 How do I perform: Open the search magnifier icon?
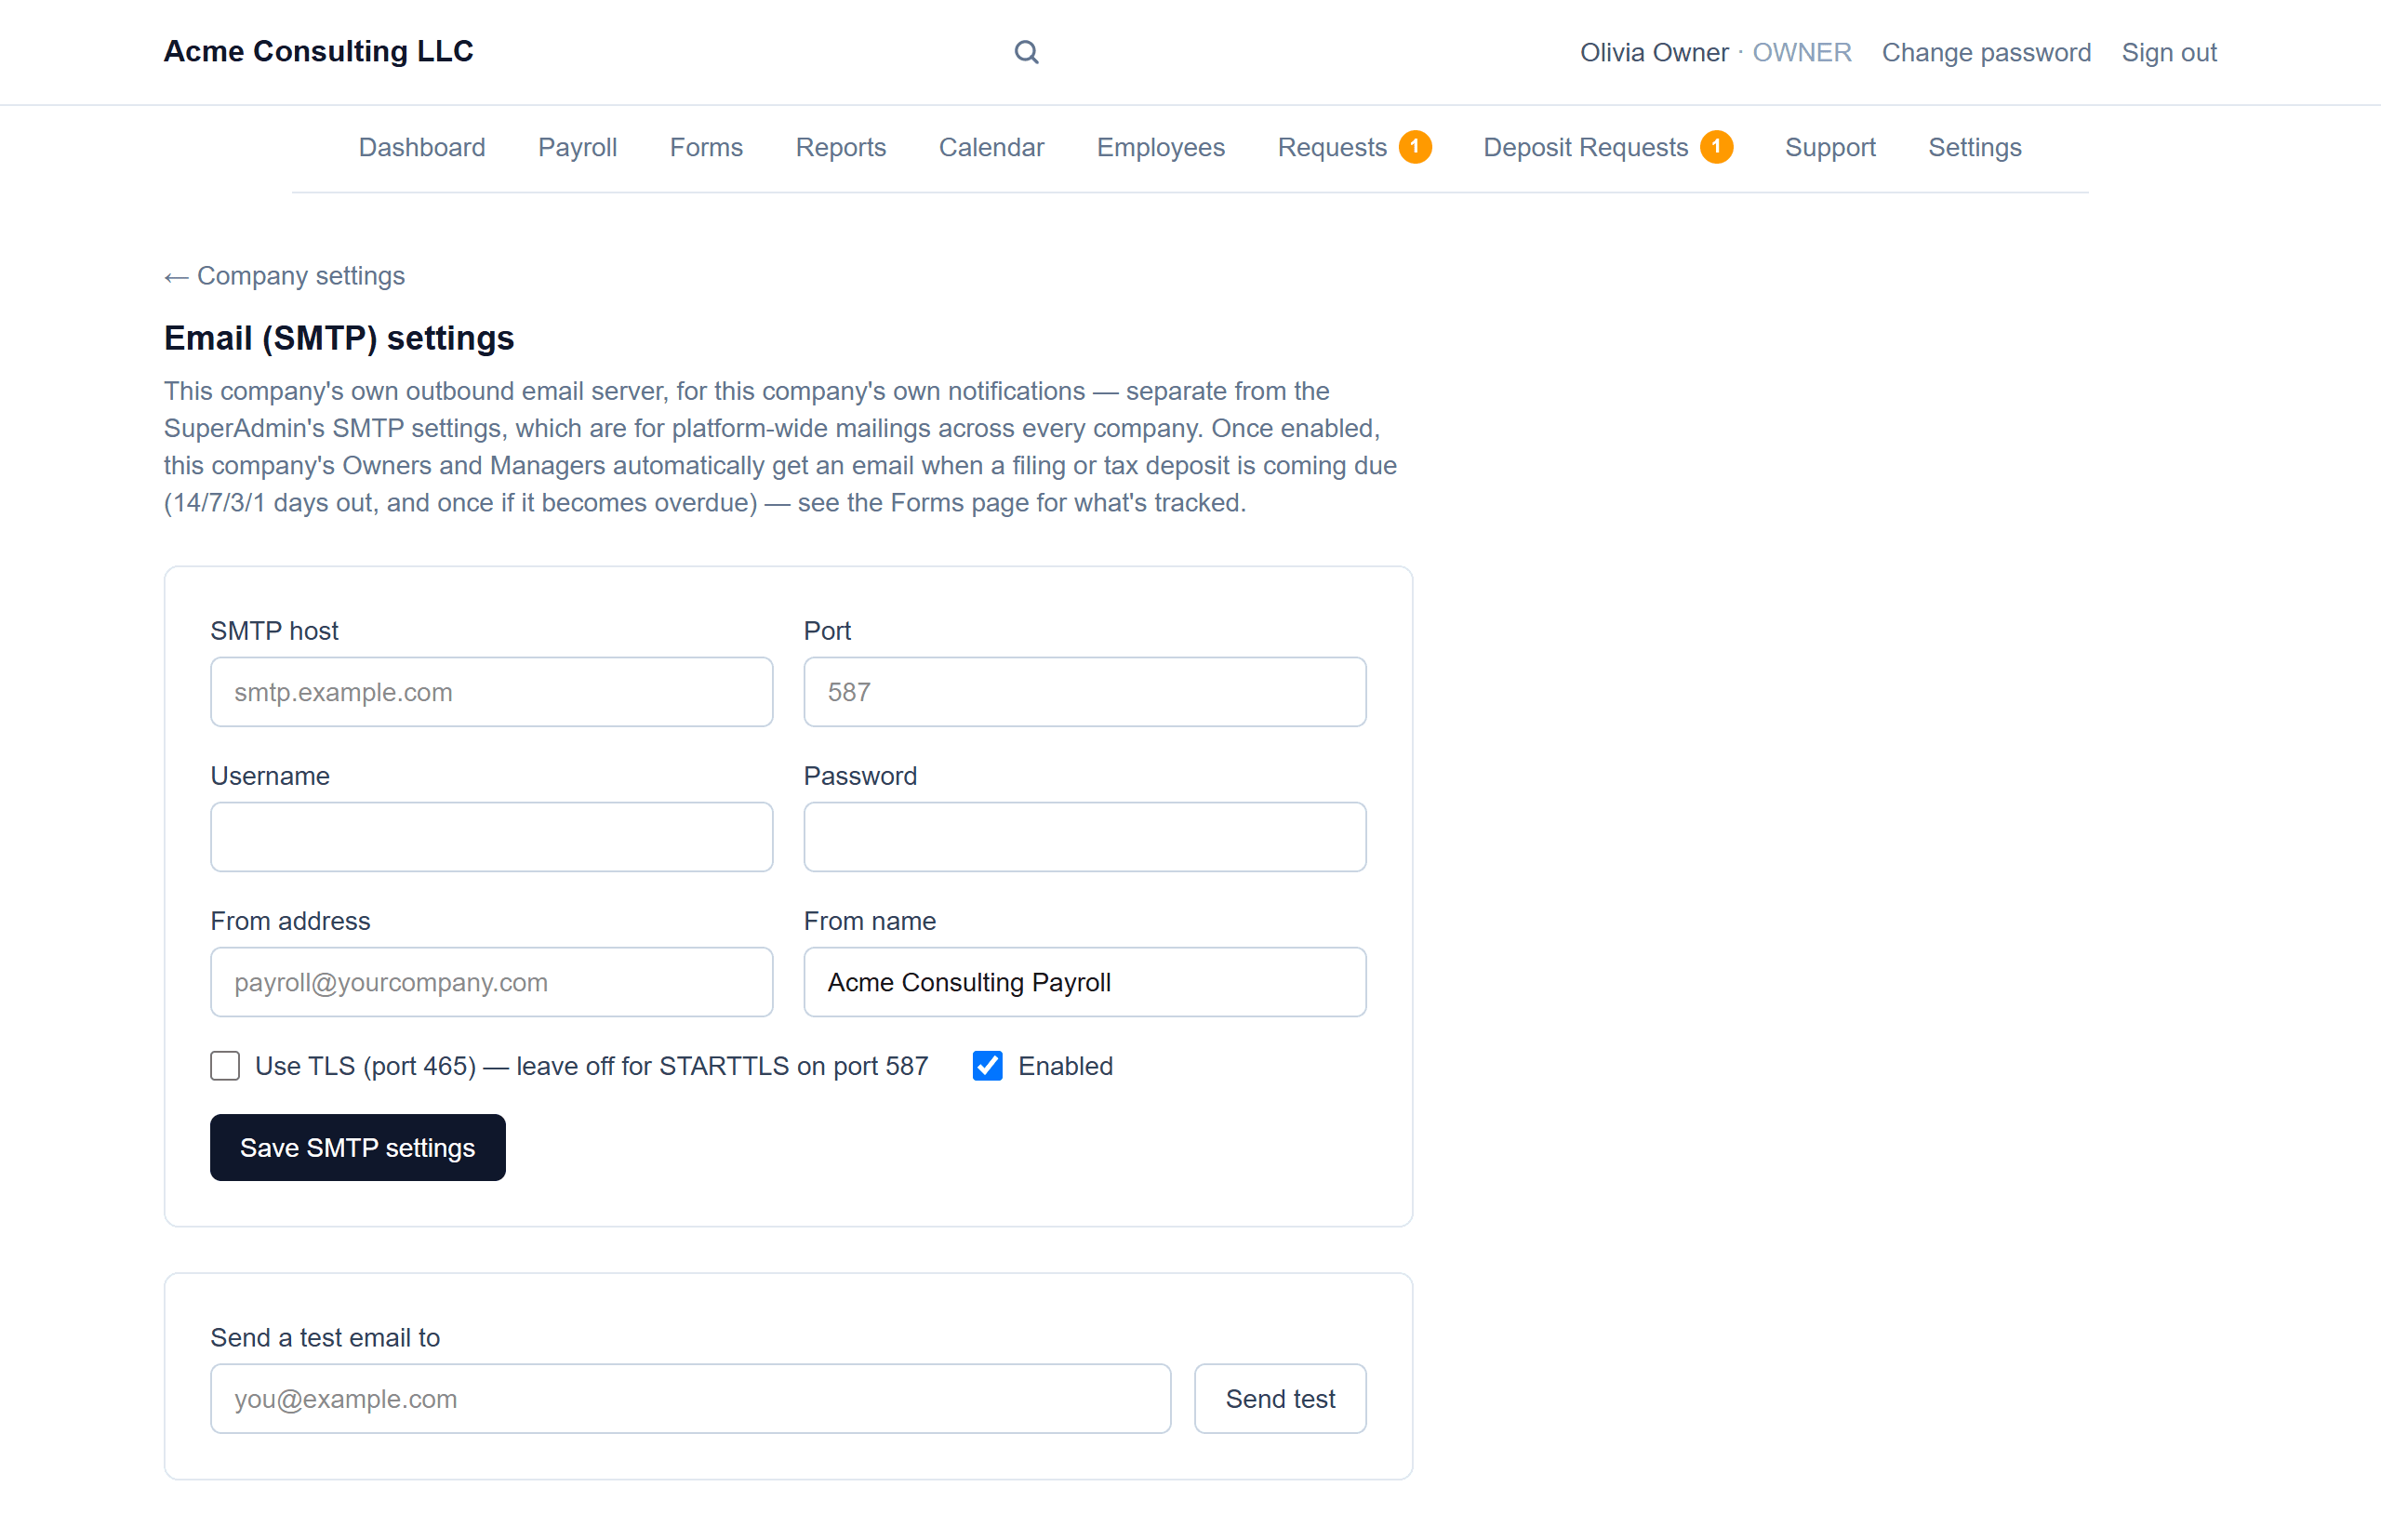click(1026, 52)
